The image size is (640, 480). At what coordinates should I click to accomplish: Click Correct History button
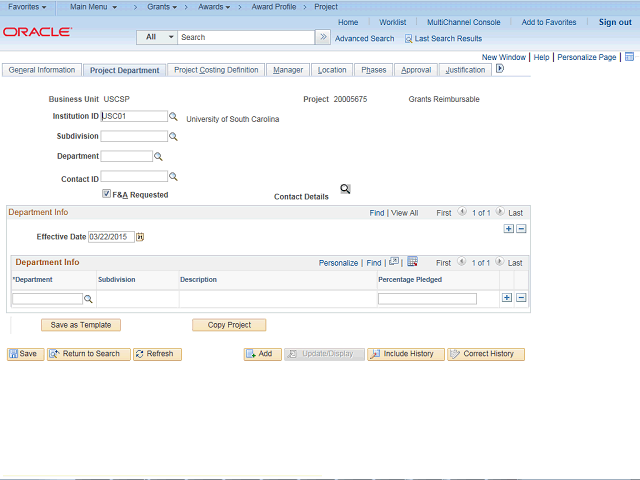tap(486, 354)
